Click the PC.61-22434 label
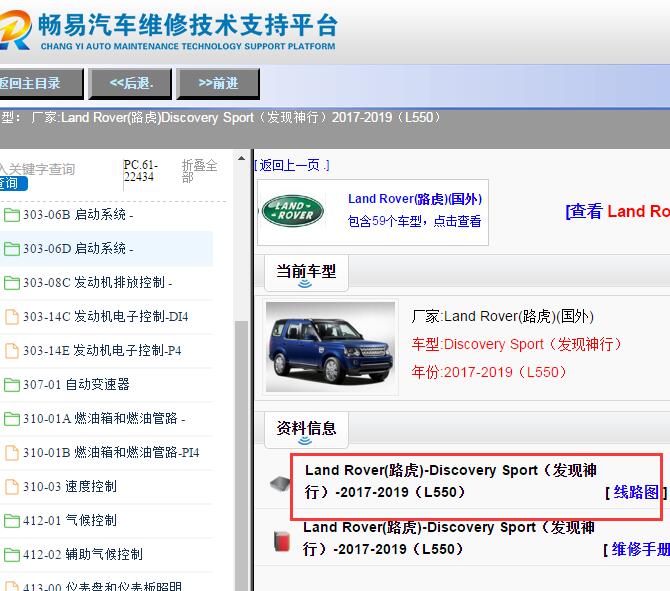The height and width of the screenshot is (591, 670). 140,171
